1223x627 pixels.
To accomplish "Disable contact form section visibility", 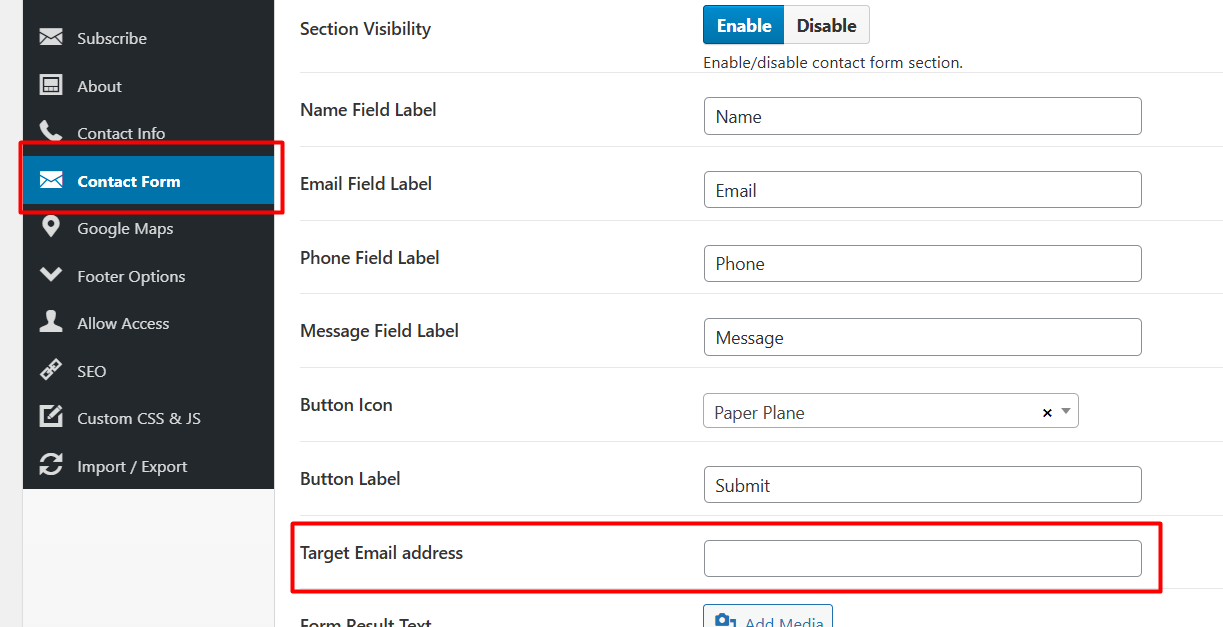I will pos(826,25).
